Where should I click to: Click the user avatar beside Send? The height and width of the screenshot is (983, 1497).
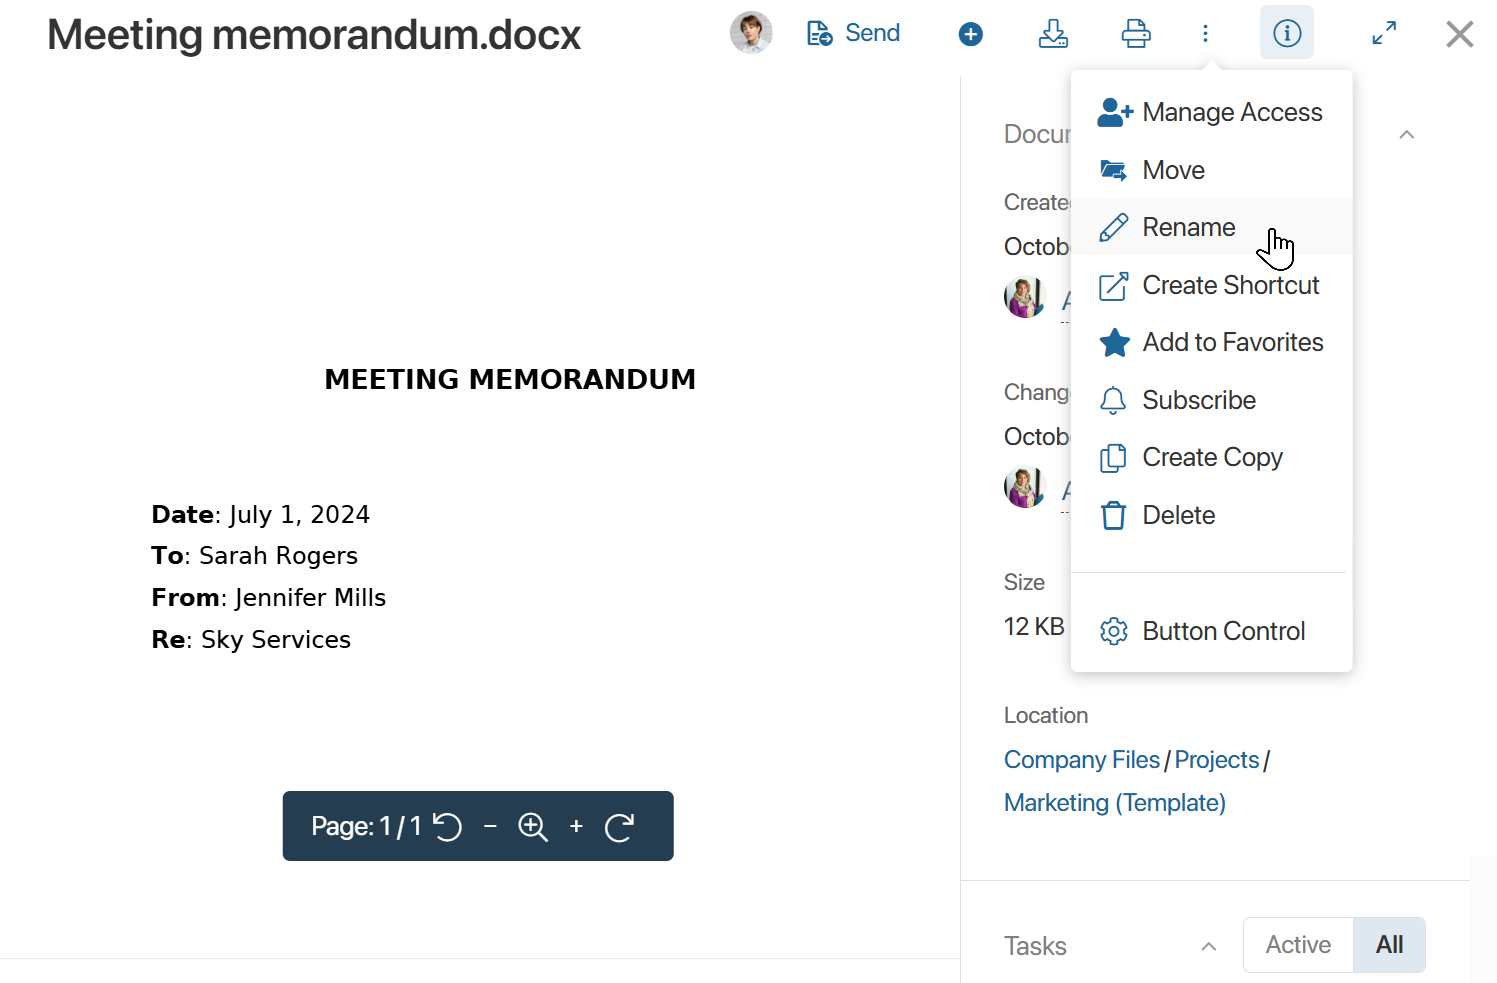click(x=751, y=33)
